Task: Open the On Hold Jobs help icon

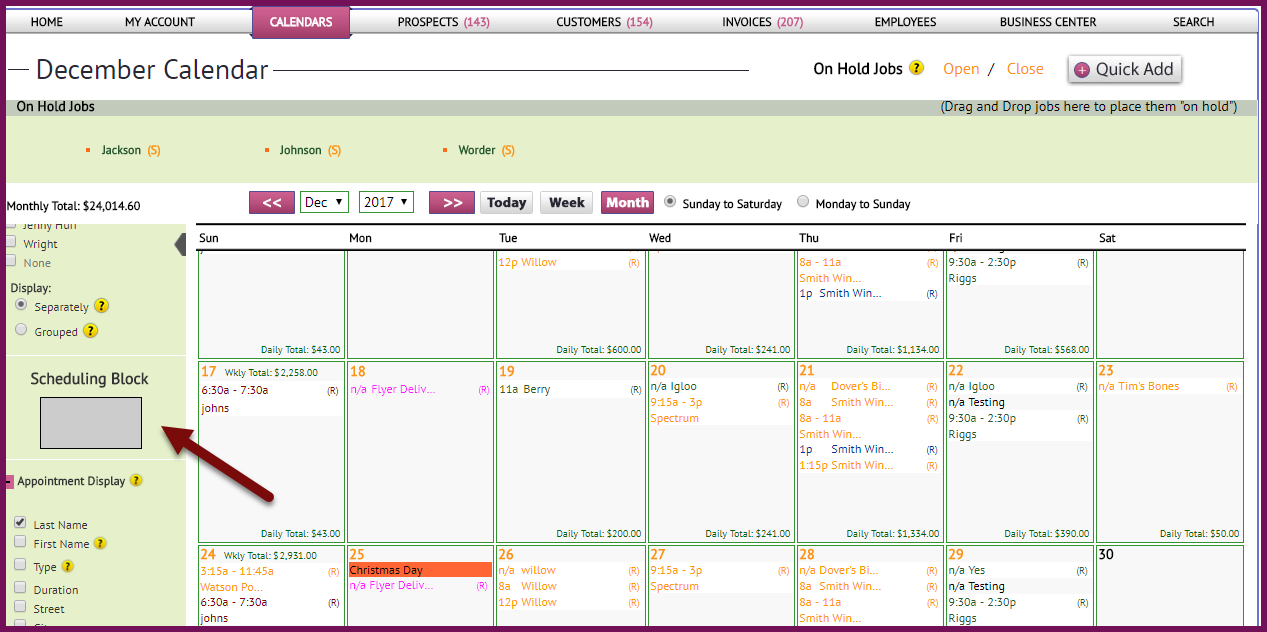Action: [x=916, y=69]
